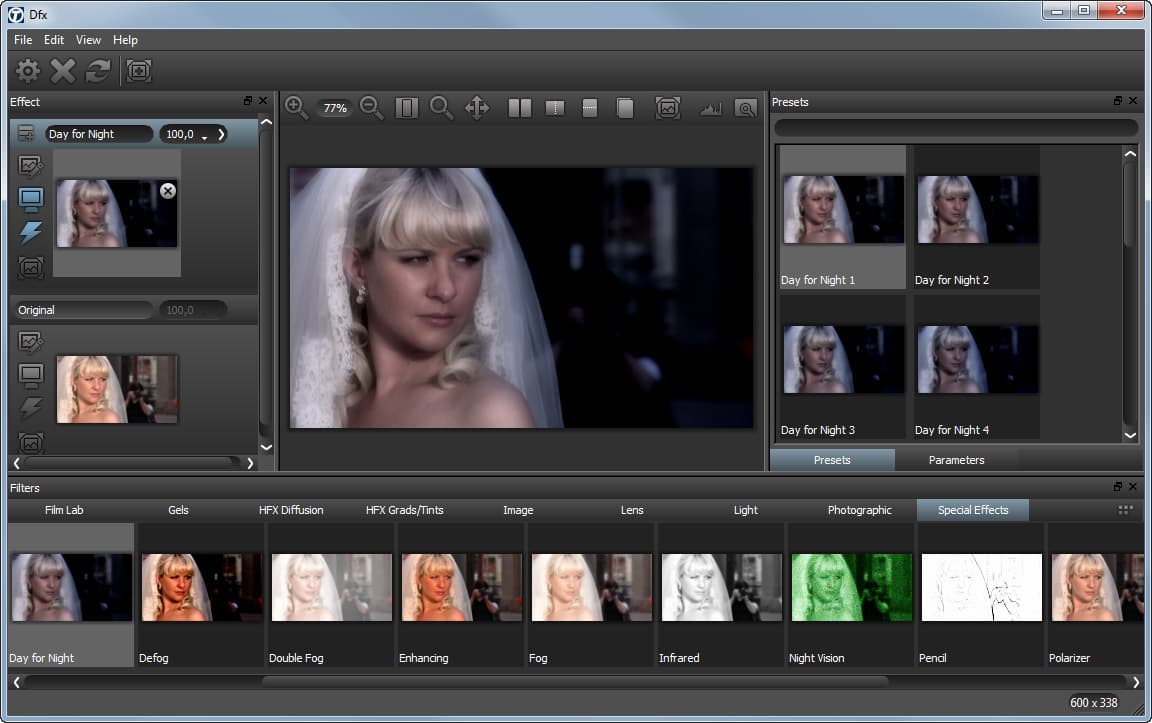Image resolution: width=1152 pixels, height=723 pixels.
Task: Click the reset refresh arrows icon
Action: (98, 71)
